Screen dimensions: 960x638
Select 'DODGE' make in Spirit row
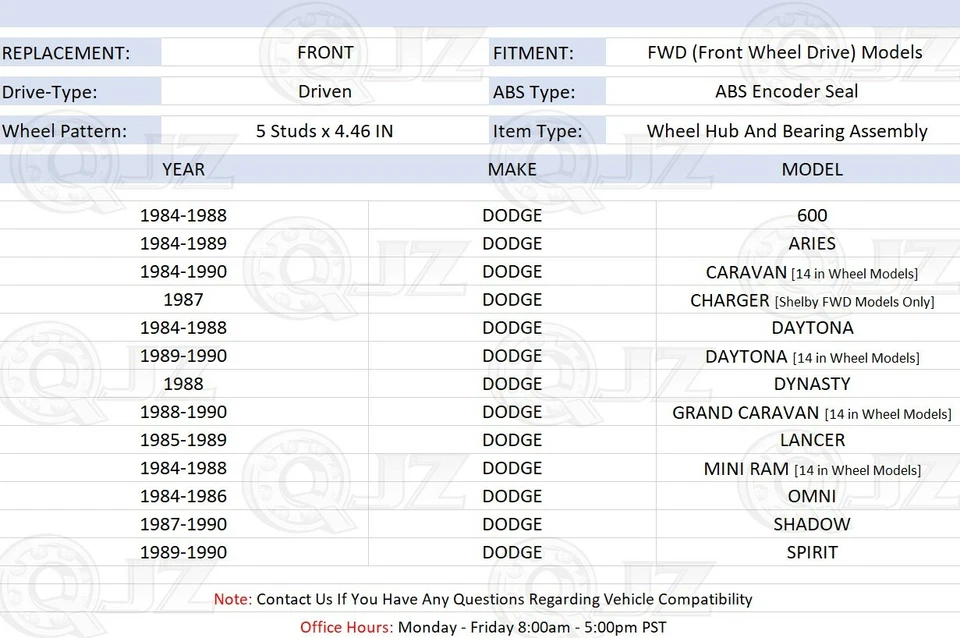(512, 553)
